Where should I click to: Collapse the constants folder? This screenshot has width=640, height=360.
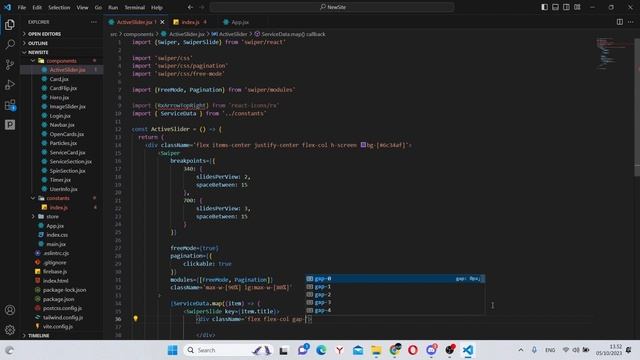pyautogui.click(x=58, y=198)
